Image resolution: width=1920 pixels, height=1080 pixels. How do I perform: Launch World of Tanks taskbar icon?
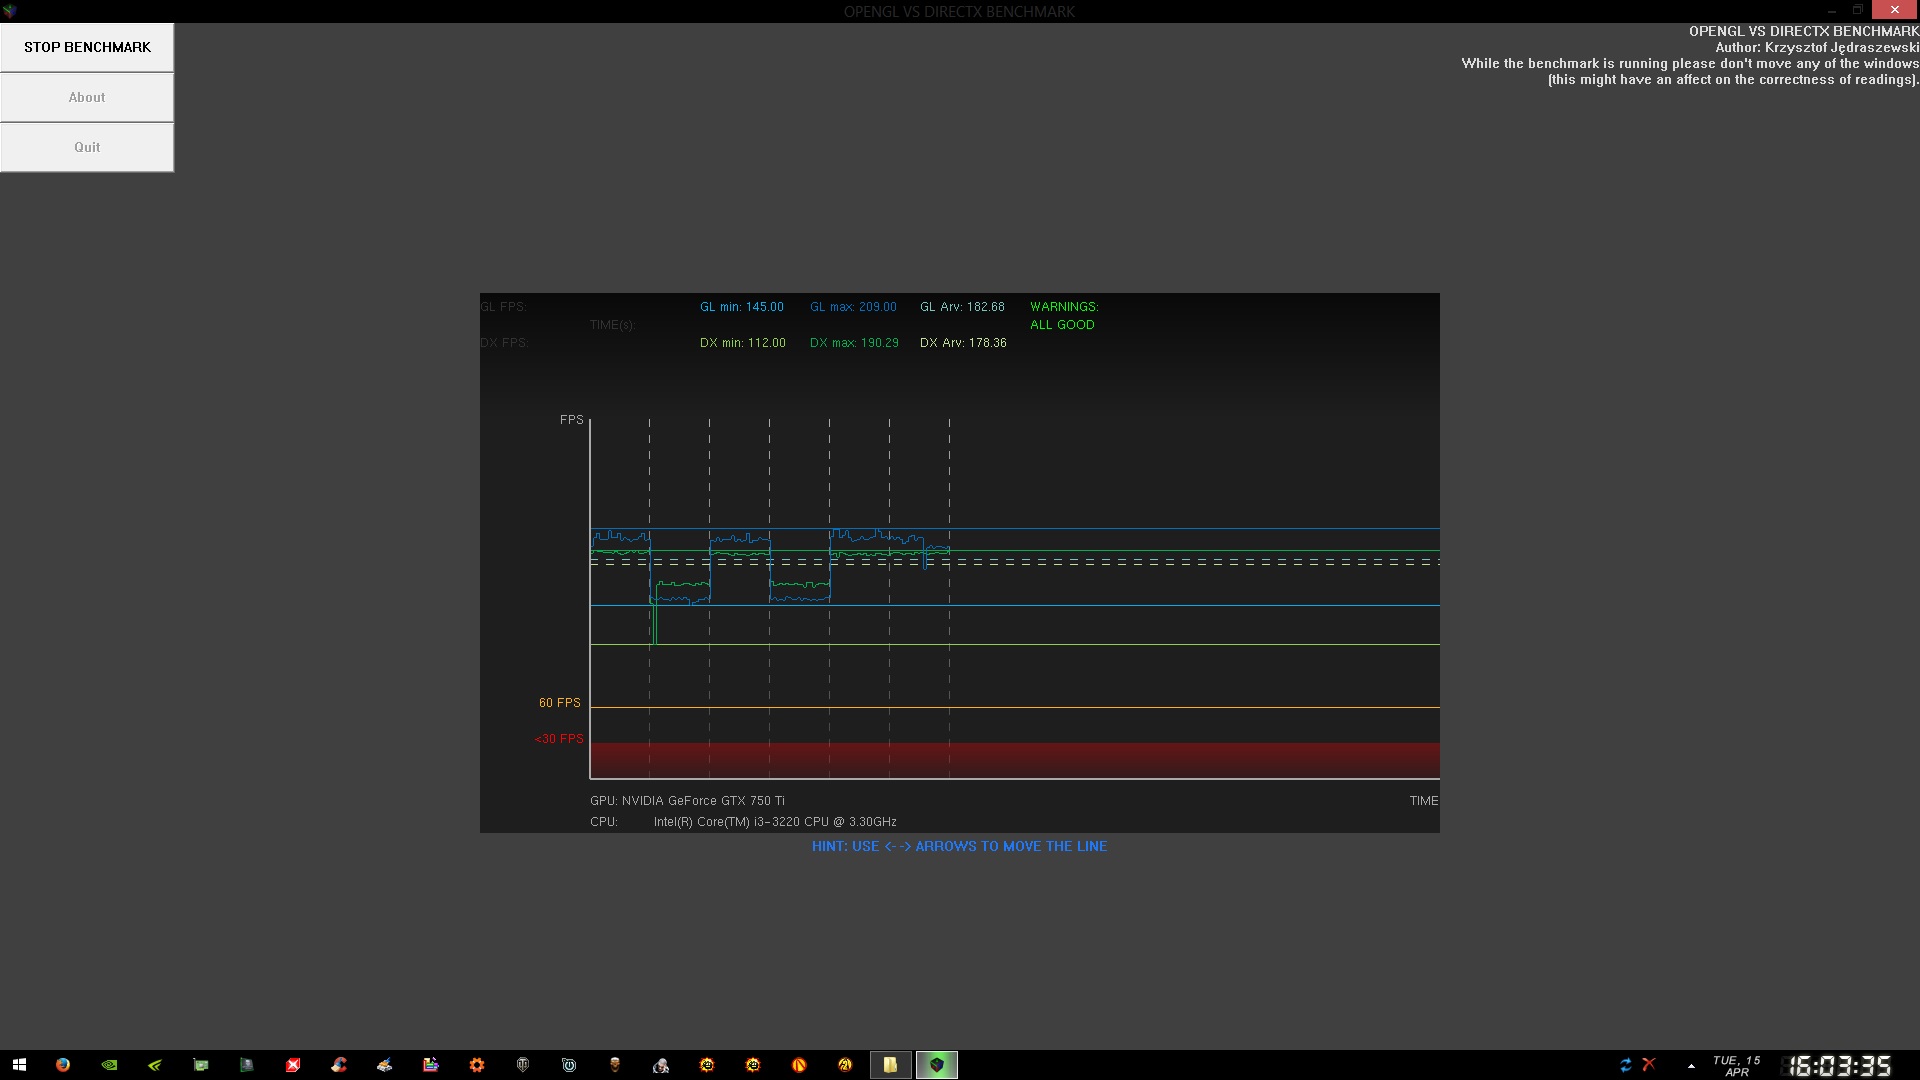tap(523, 1065)
